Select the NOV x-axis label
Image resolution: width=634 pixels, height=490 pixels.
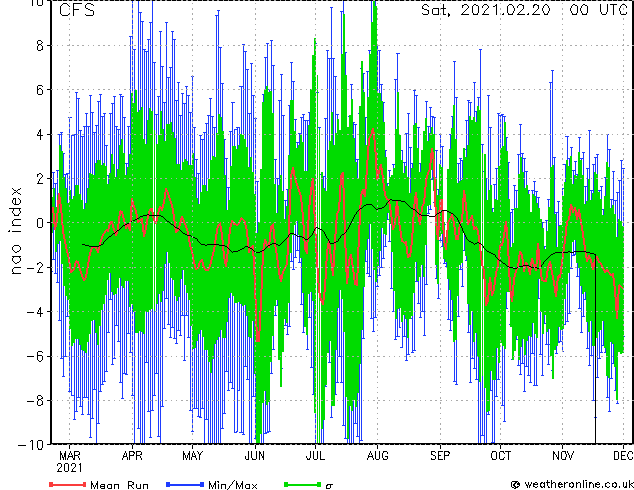point(563,456)
